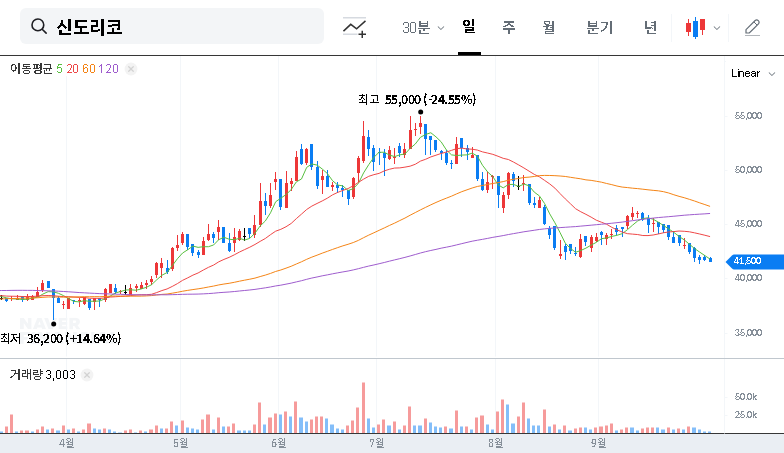Switch to the 월 monthly chart tab
Viewport: 784px width, 453px height.
(549, 27)
